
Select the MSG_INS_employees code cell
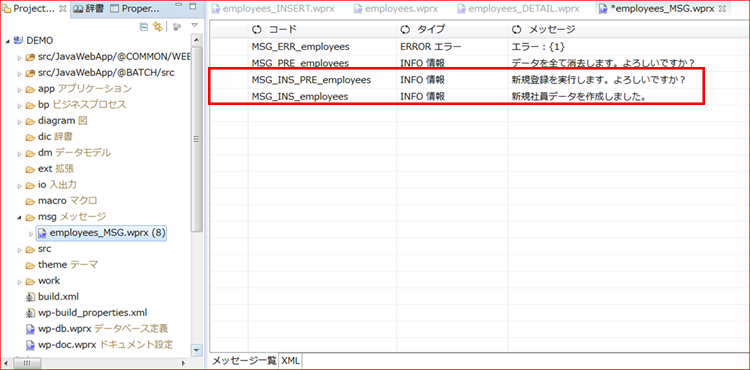pos(322,96)
